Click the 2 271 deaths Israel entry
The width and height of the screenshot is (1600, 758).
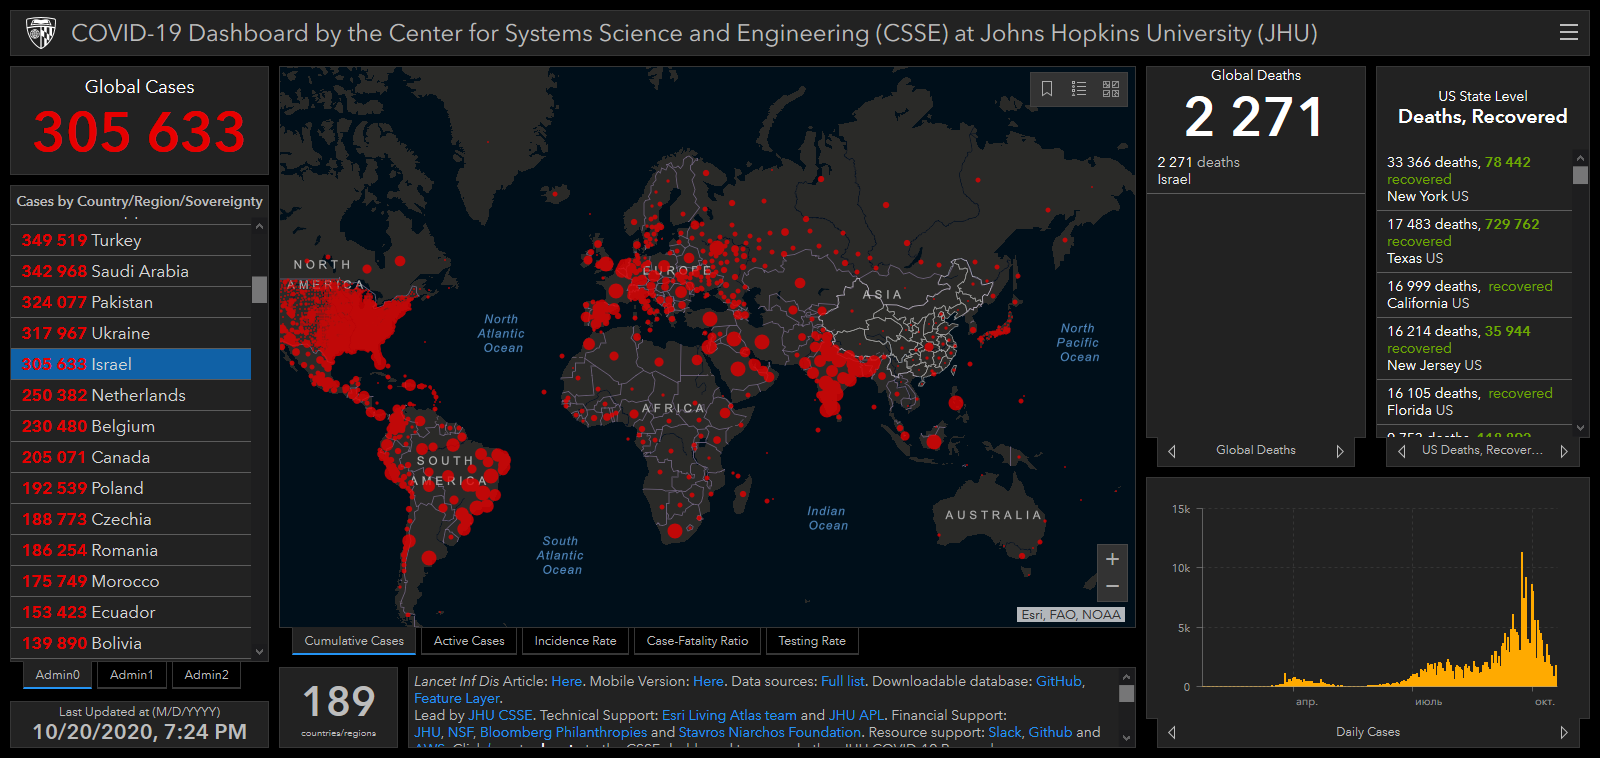(x=1255, y=170)
